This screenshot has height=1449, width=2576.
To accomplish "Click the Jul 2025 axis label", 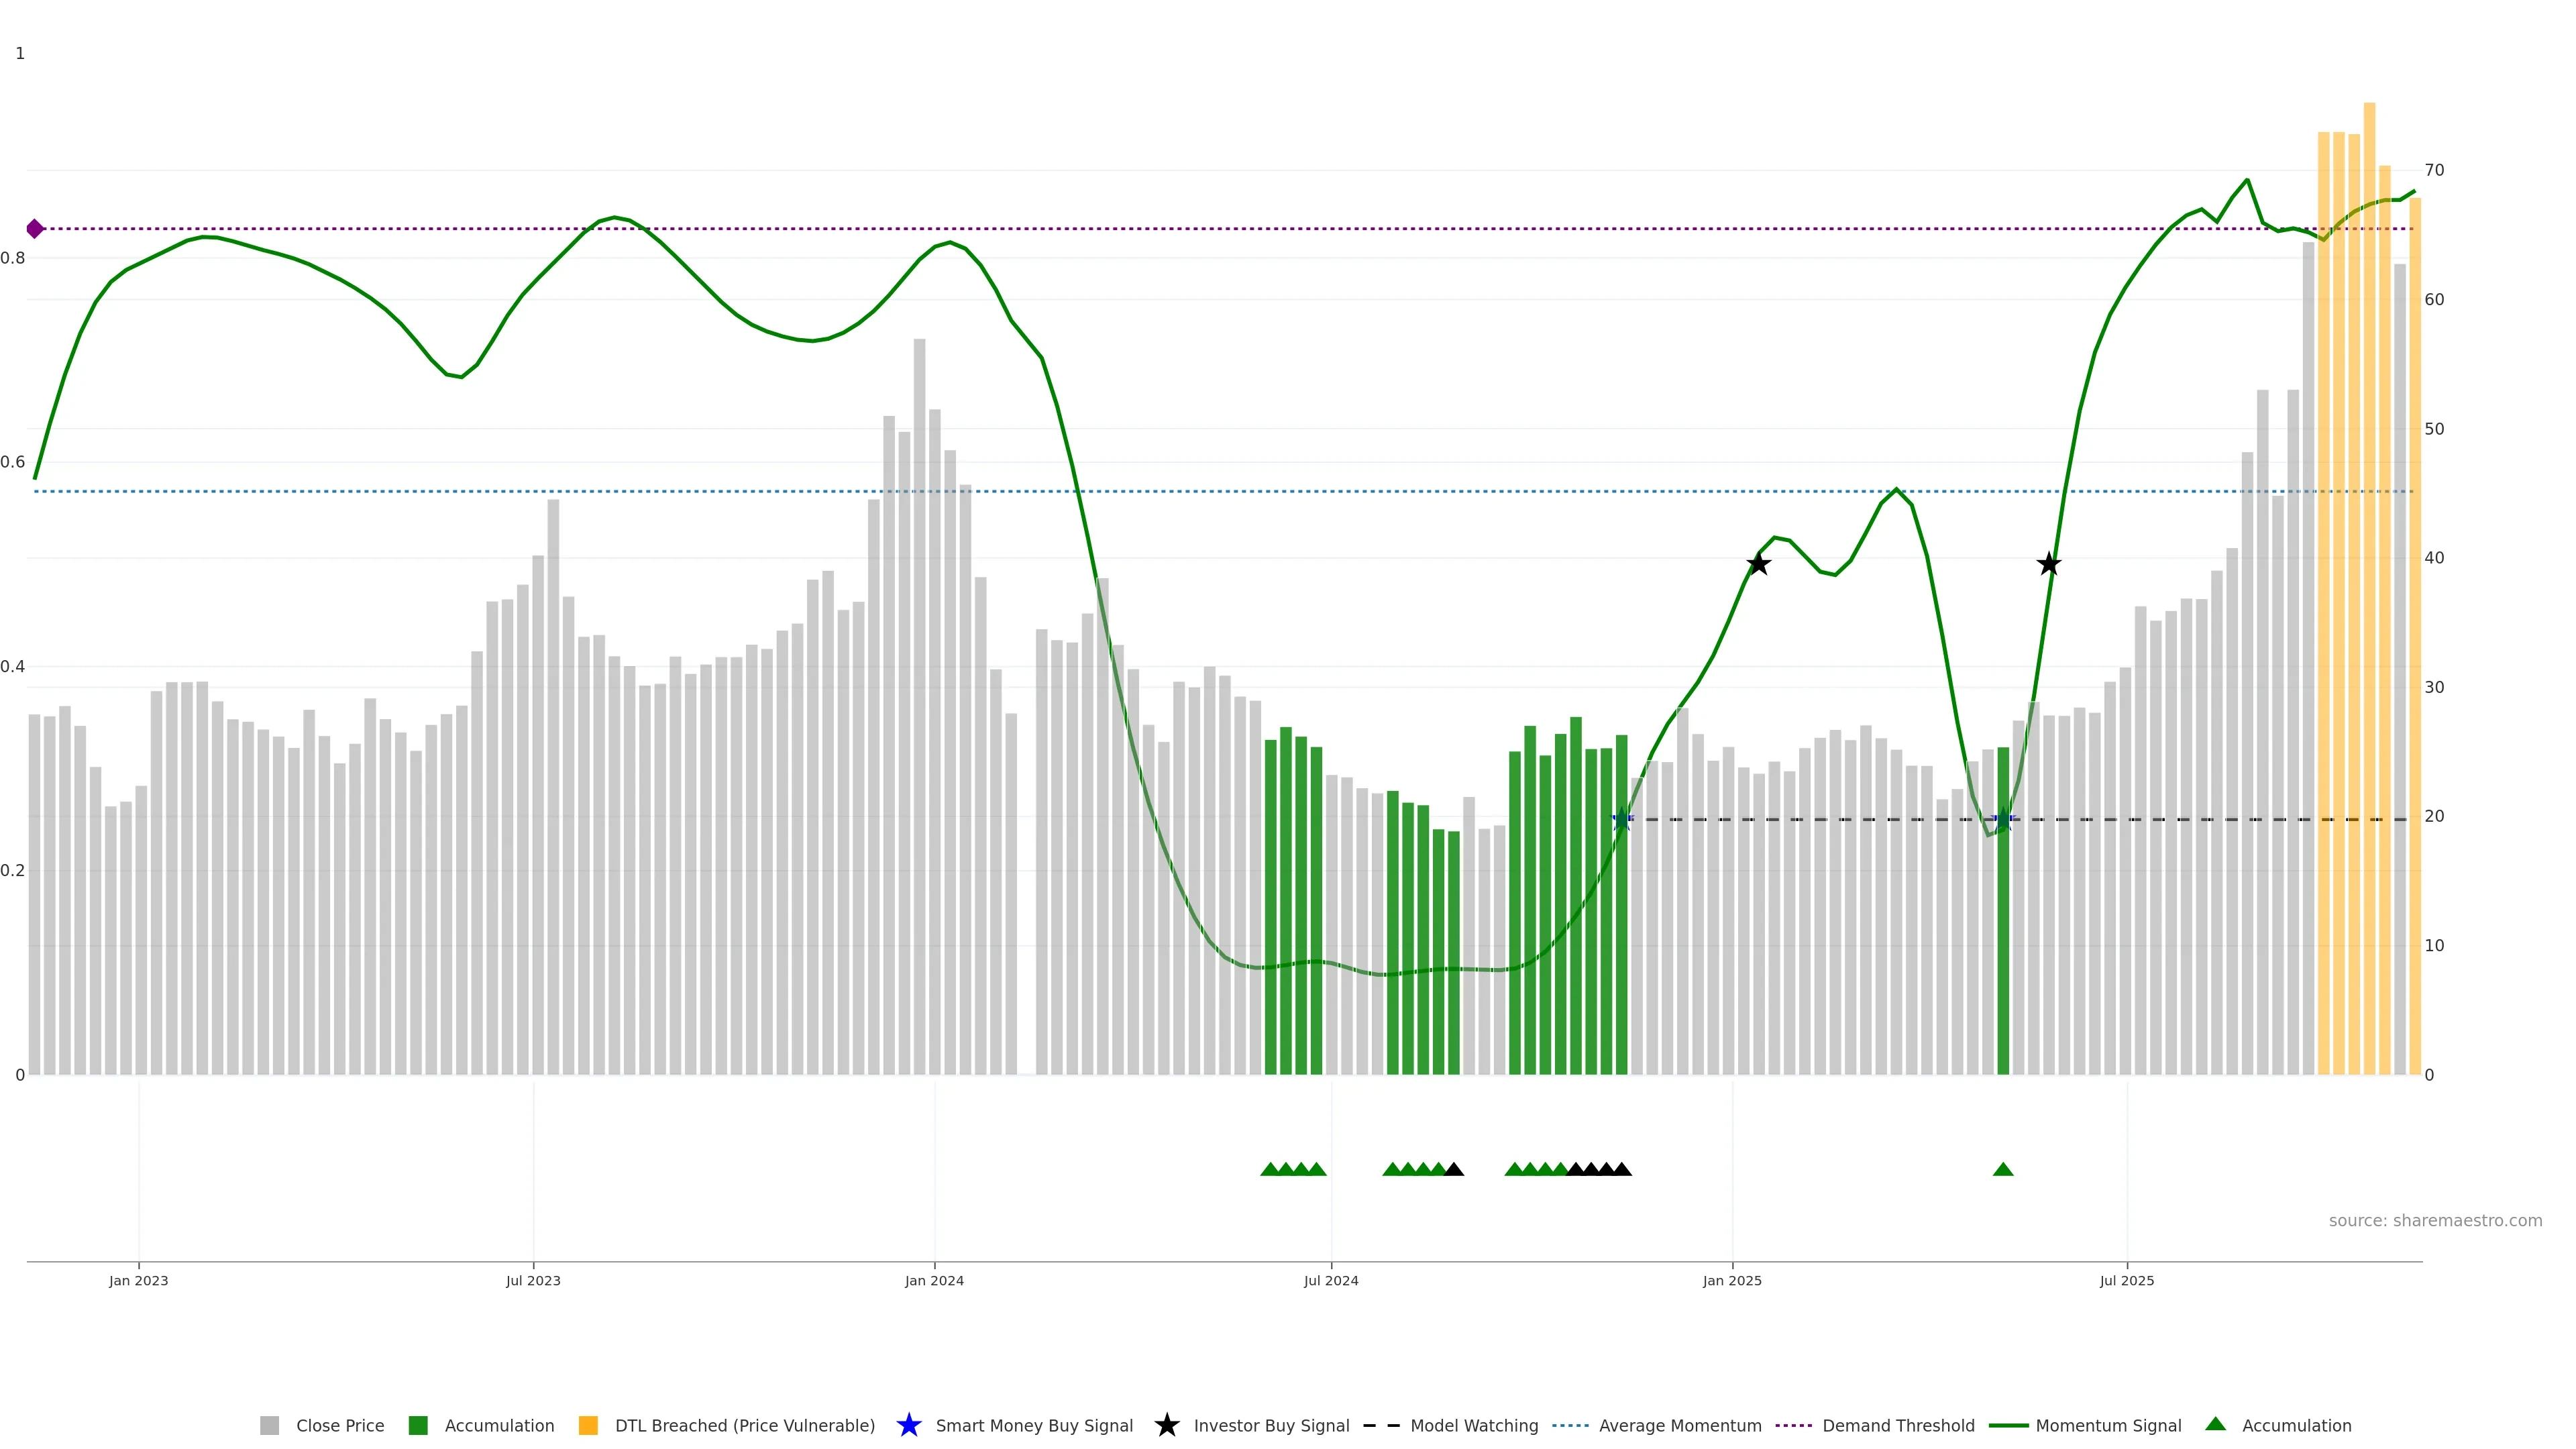I will 2126,1280.
